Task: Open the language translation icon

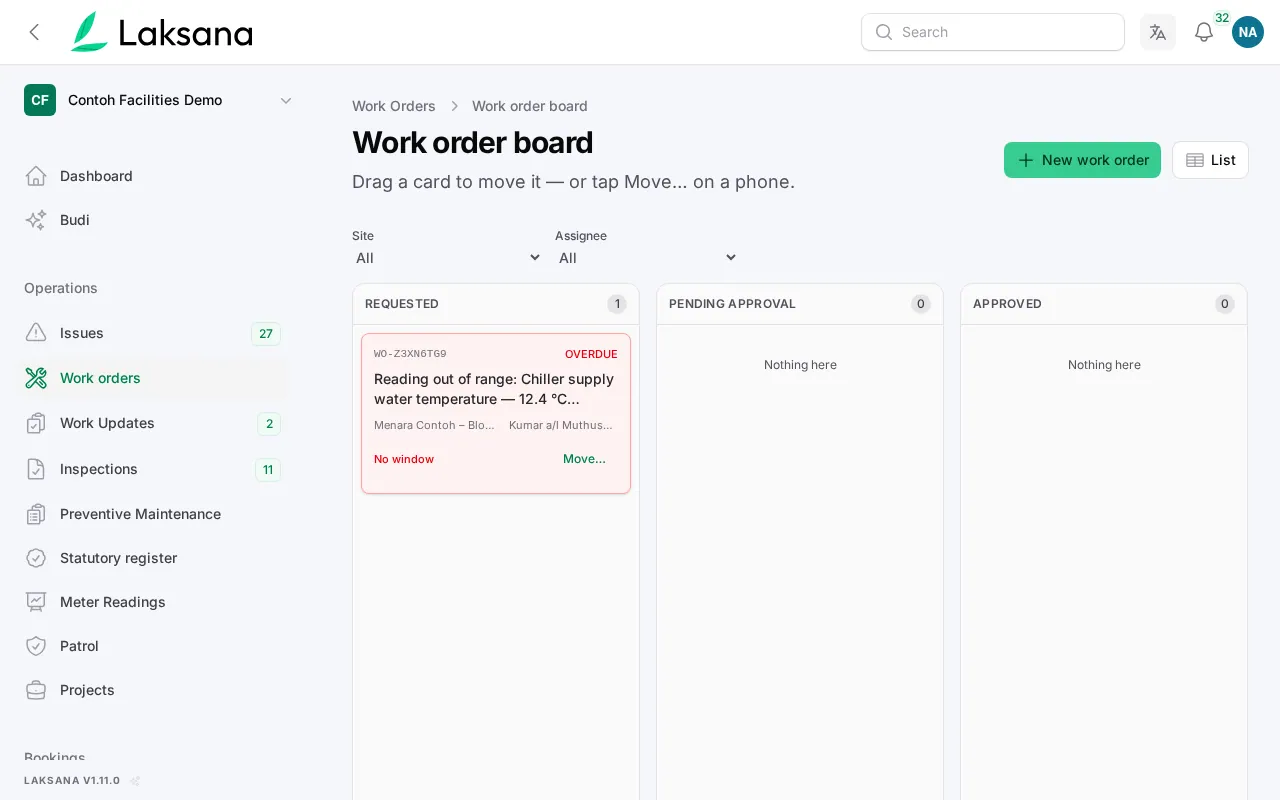Action: click(1158, 32)
